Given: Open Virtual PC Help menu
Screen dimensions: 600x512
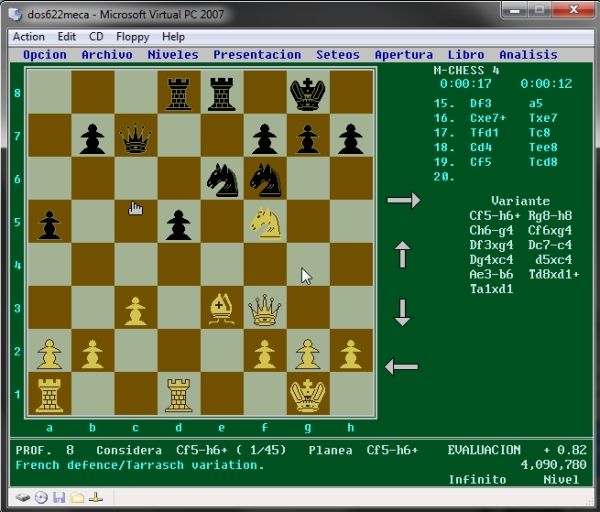Looking at the screenshot, I should coord(173,37).
